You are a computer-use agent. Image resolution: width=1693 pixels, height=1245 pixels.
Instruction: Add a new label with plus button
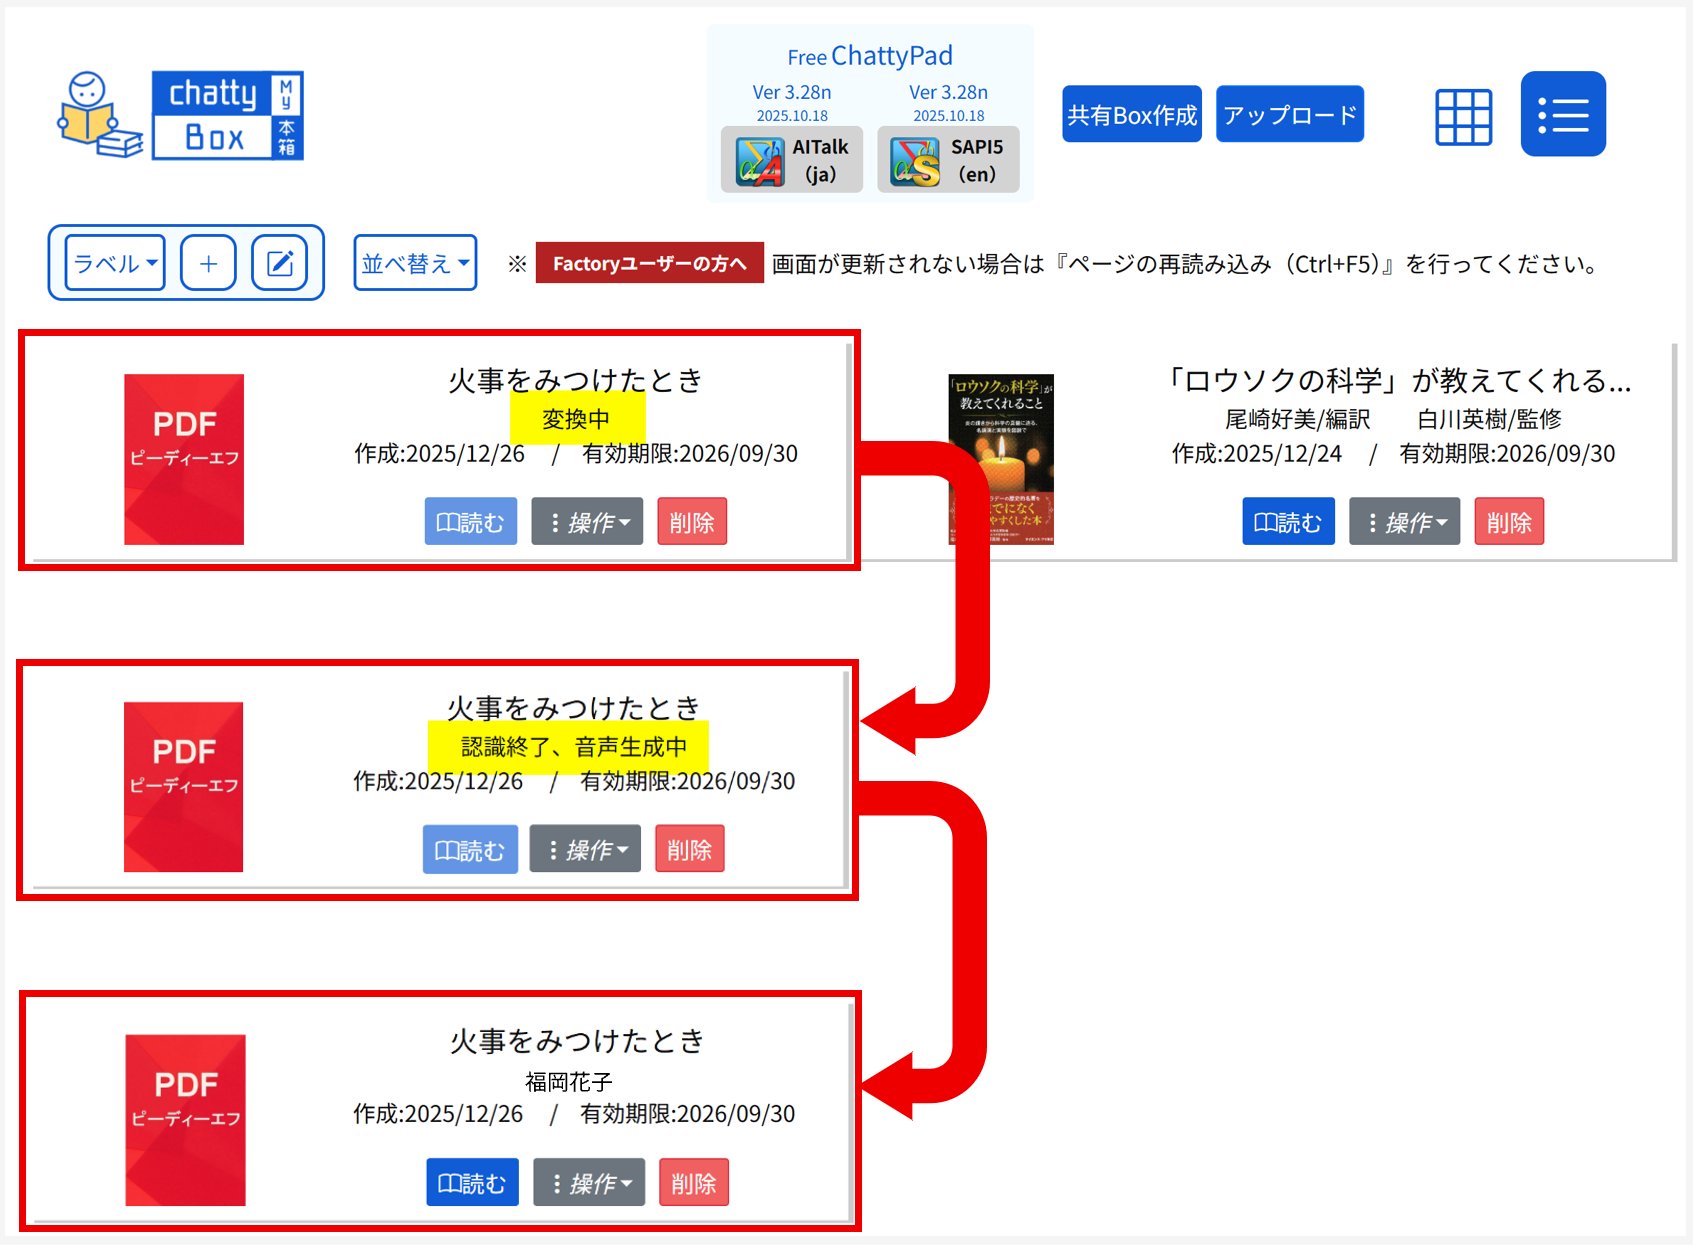(x=208, y=263)
